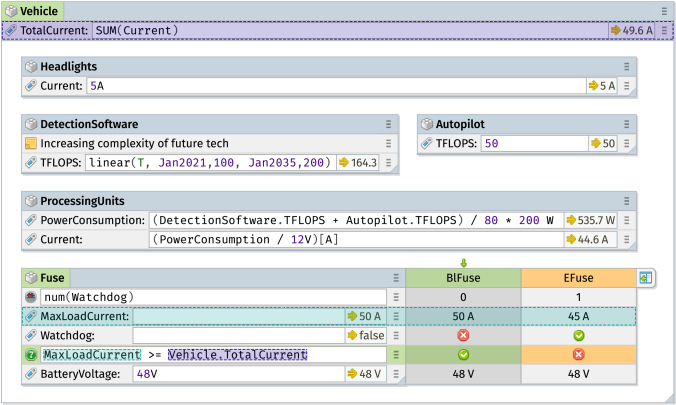Image resolution: width=676 pixels, height=405 pixels.
Task: Click the 164.3 TFLOPS result value
Action: [358, 163]
